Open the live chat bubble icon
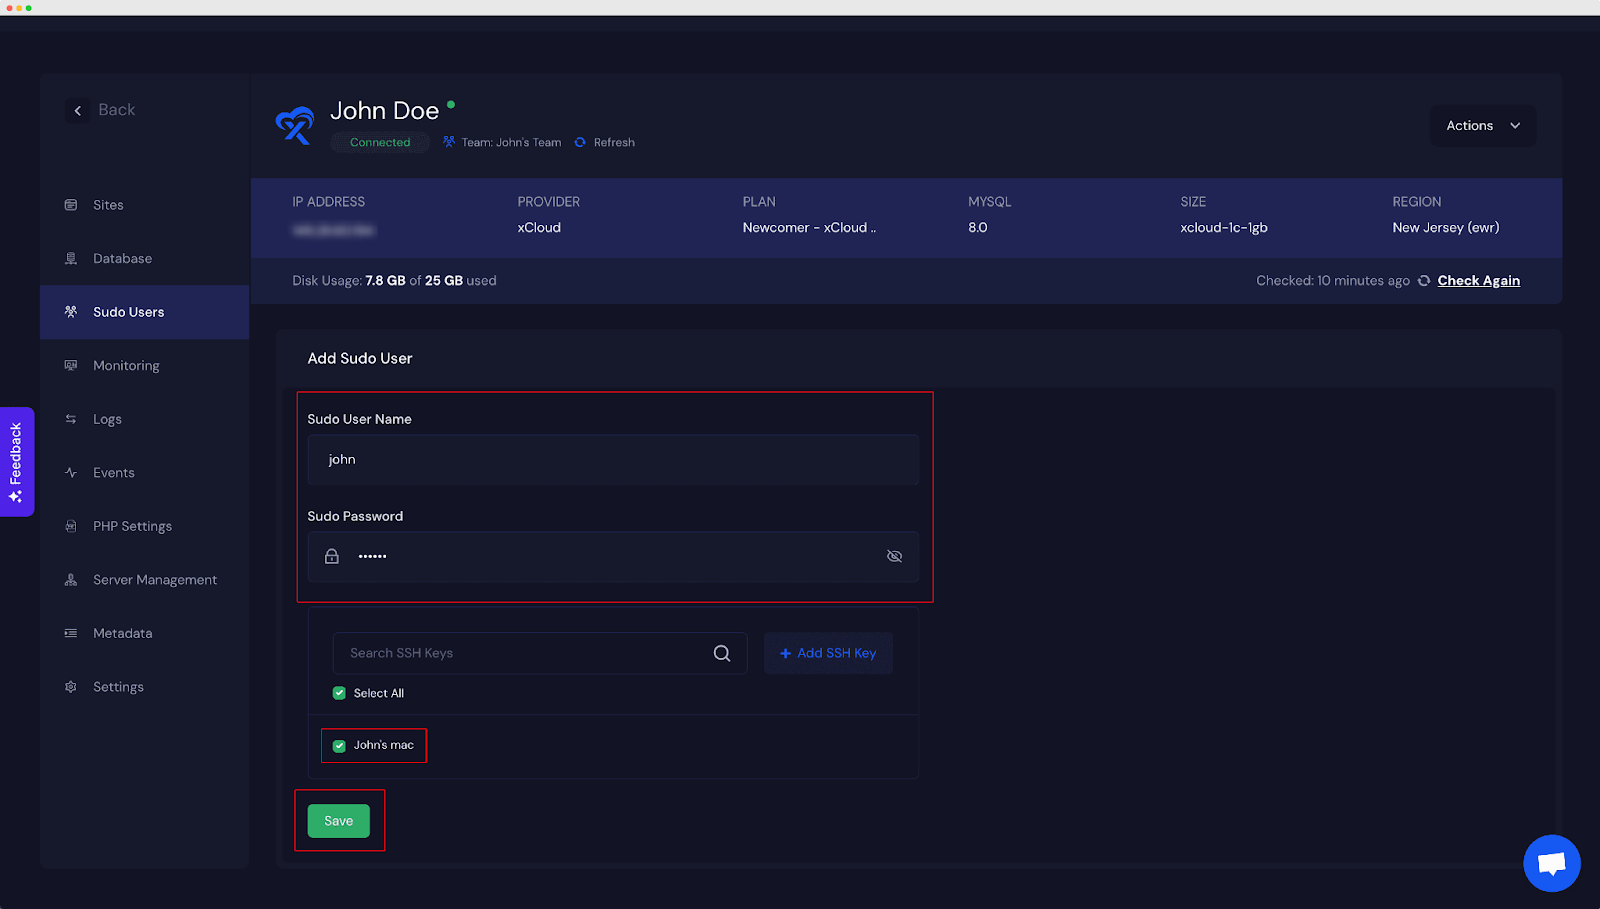1600x909 pixels. coord(1551,862)
